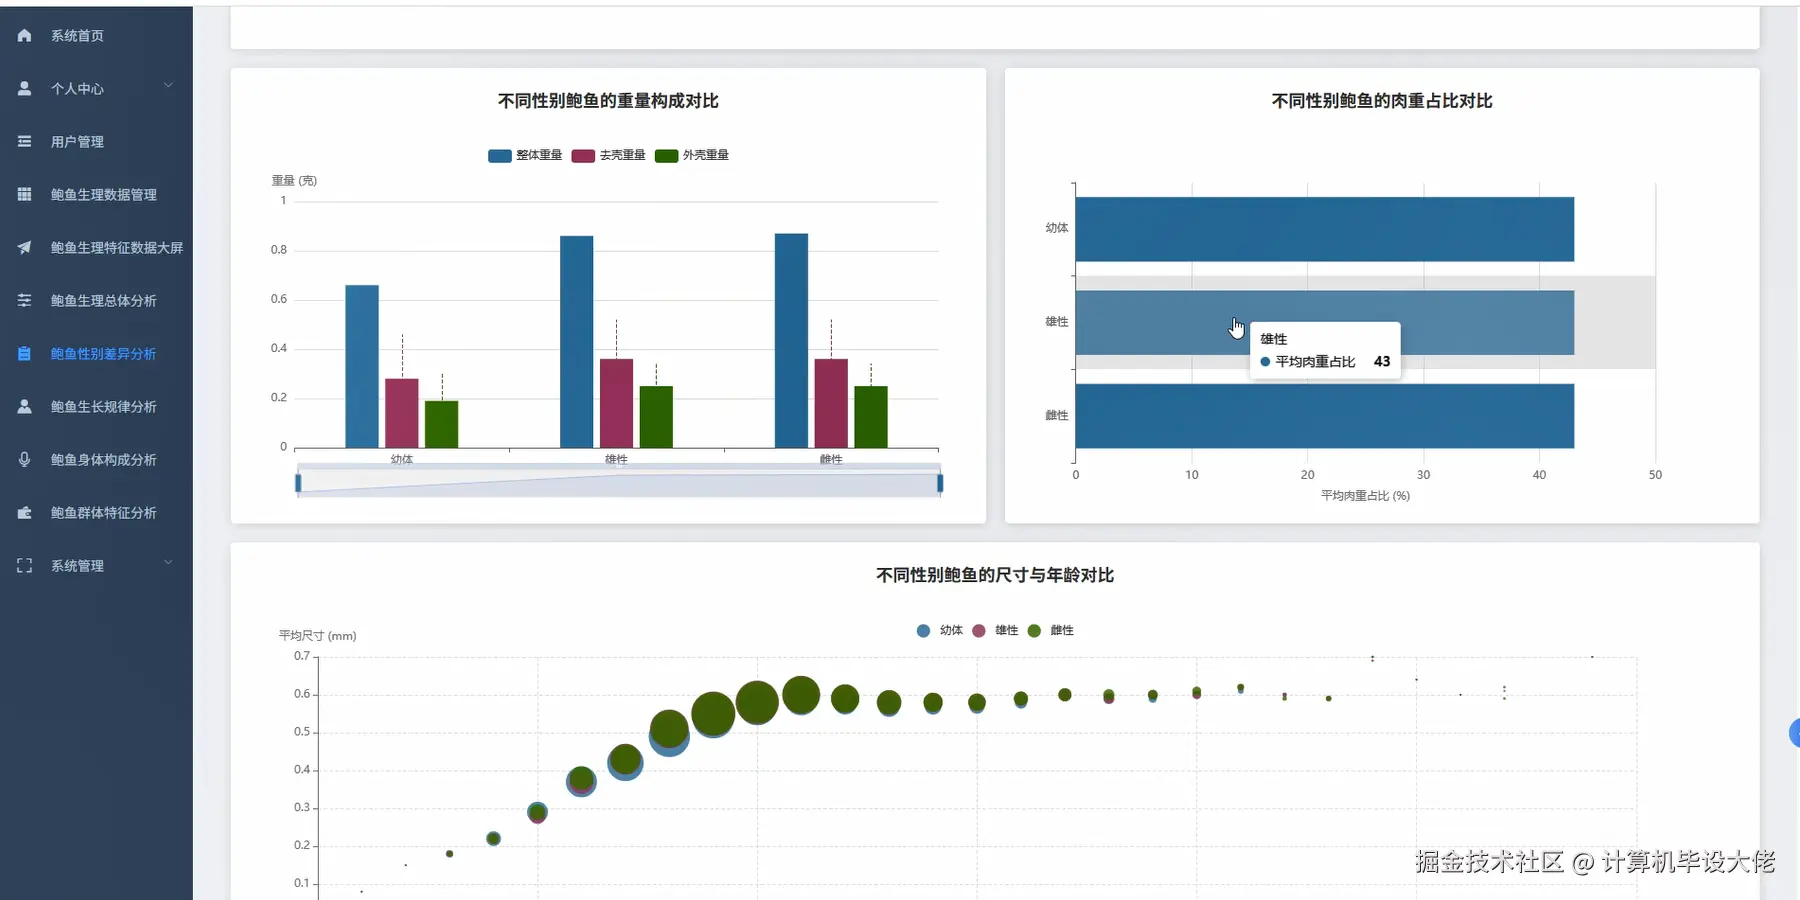Toggle the 去壳重量 legend series

pyautogui.click(x=608, y=156)
